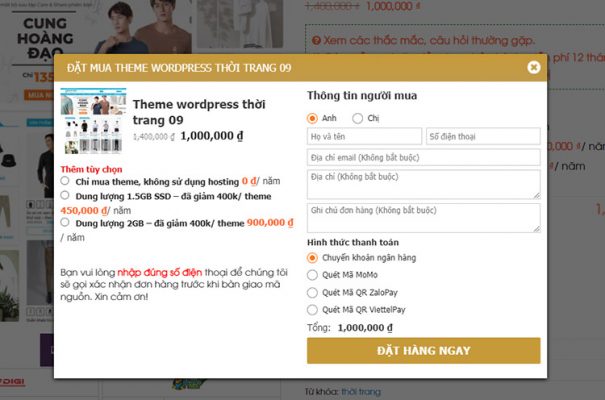Click the theme product thumbnail image

(x=92, y=119)
